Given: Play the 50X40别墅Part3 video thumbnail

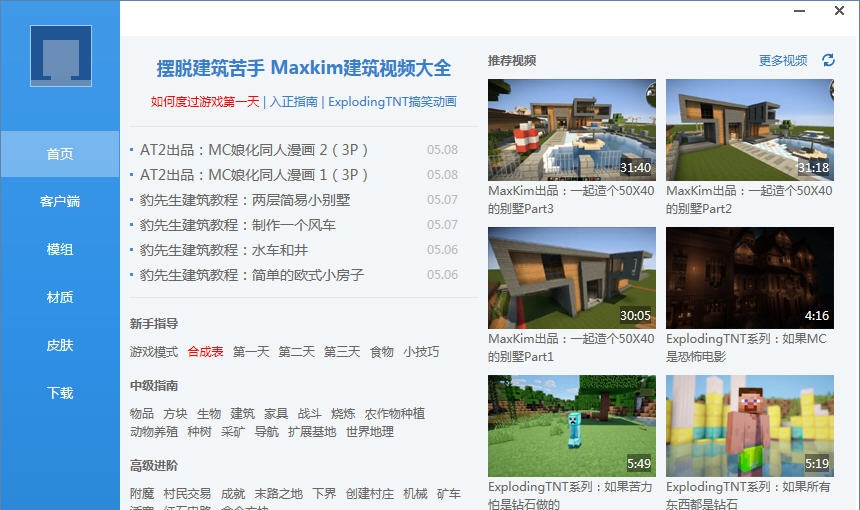Looking at the screenshot, I should (x=572, y=130).
